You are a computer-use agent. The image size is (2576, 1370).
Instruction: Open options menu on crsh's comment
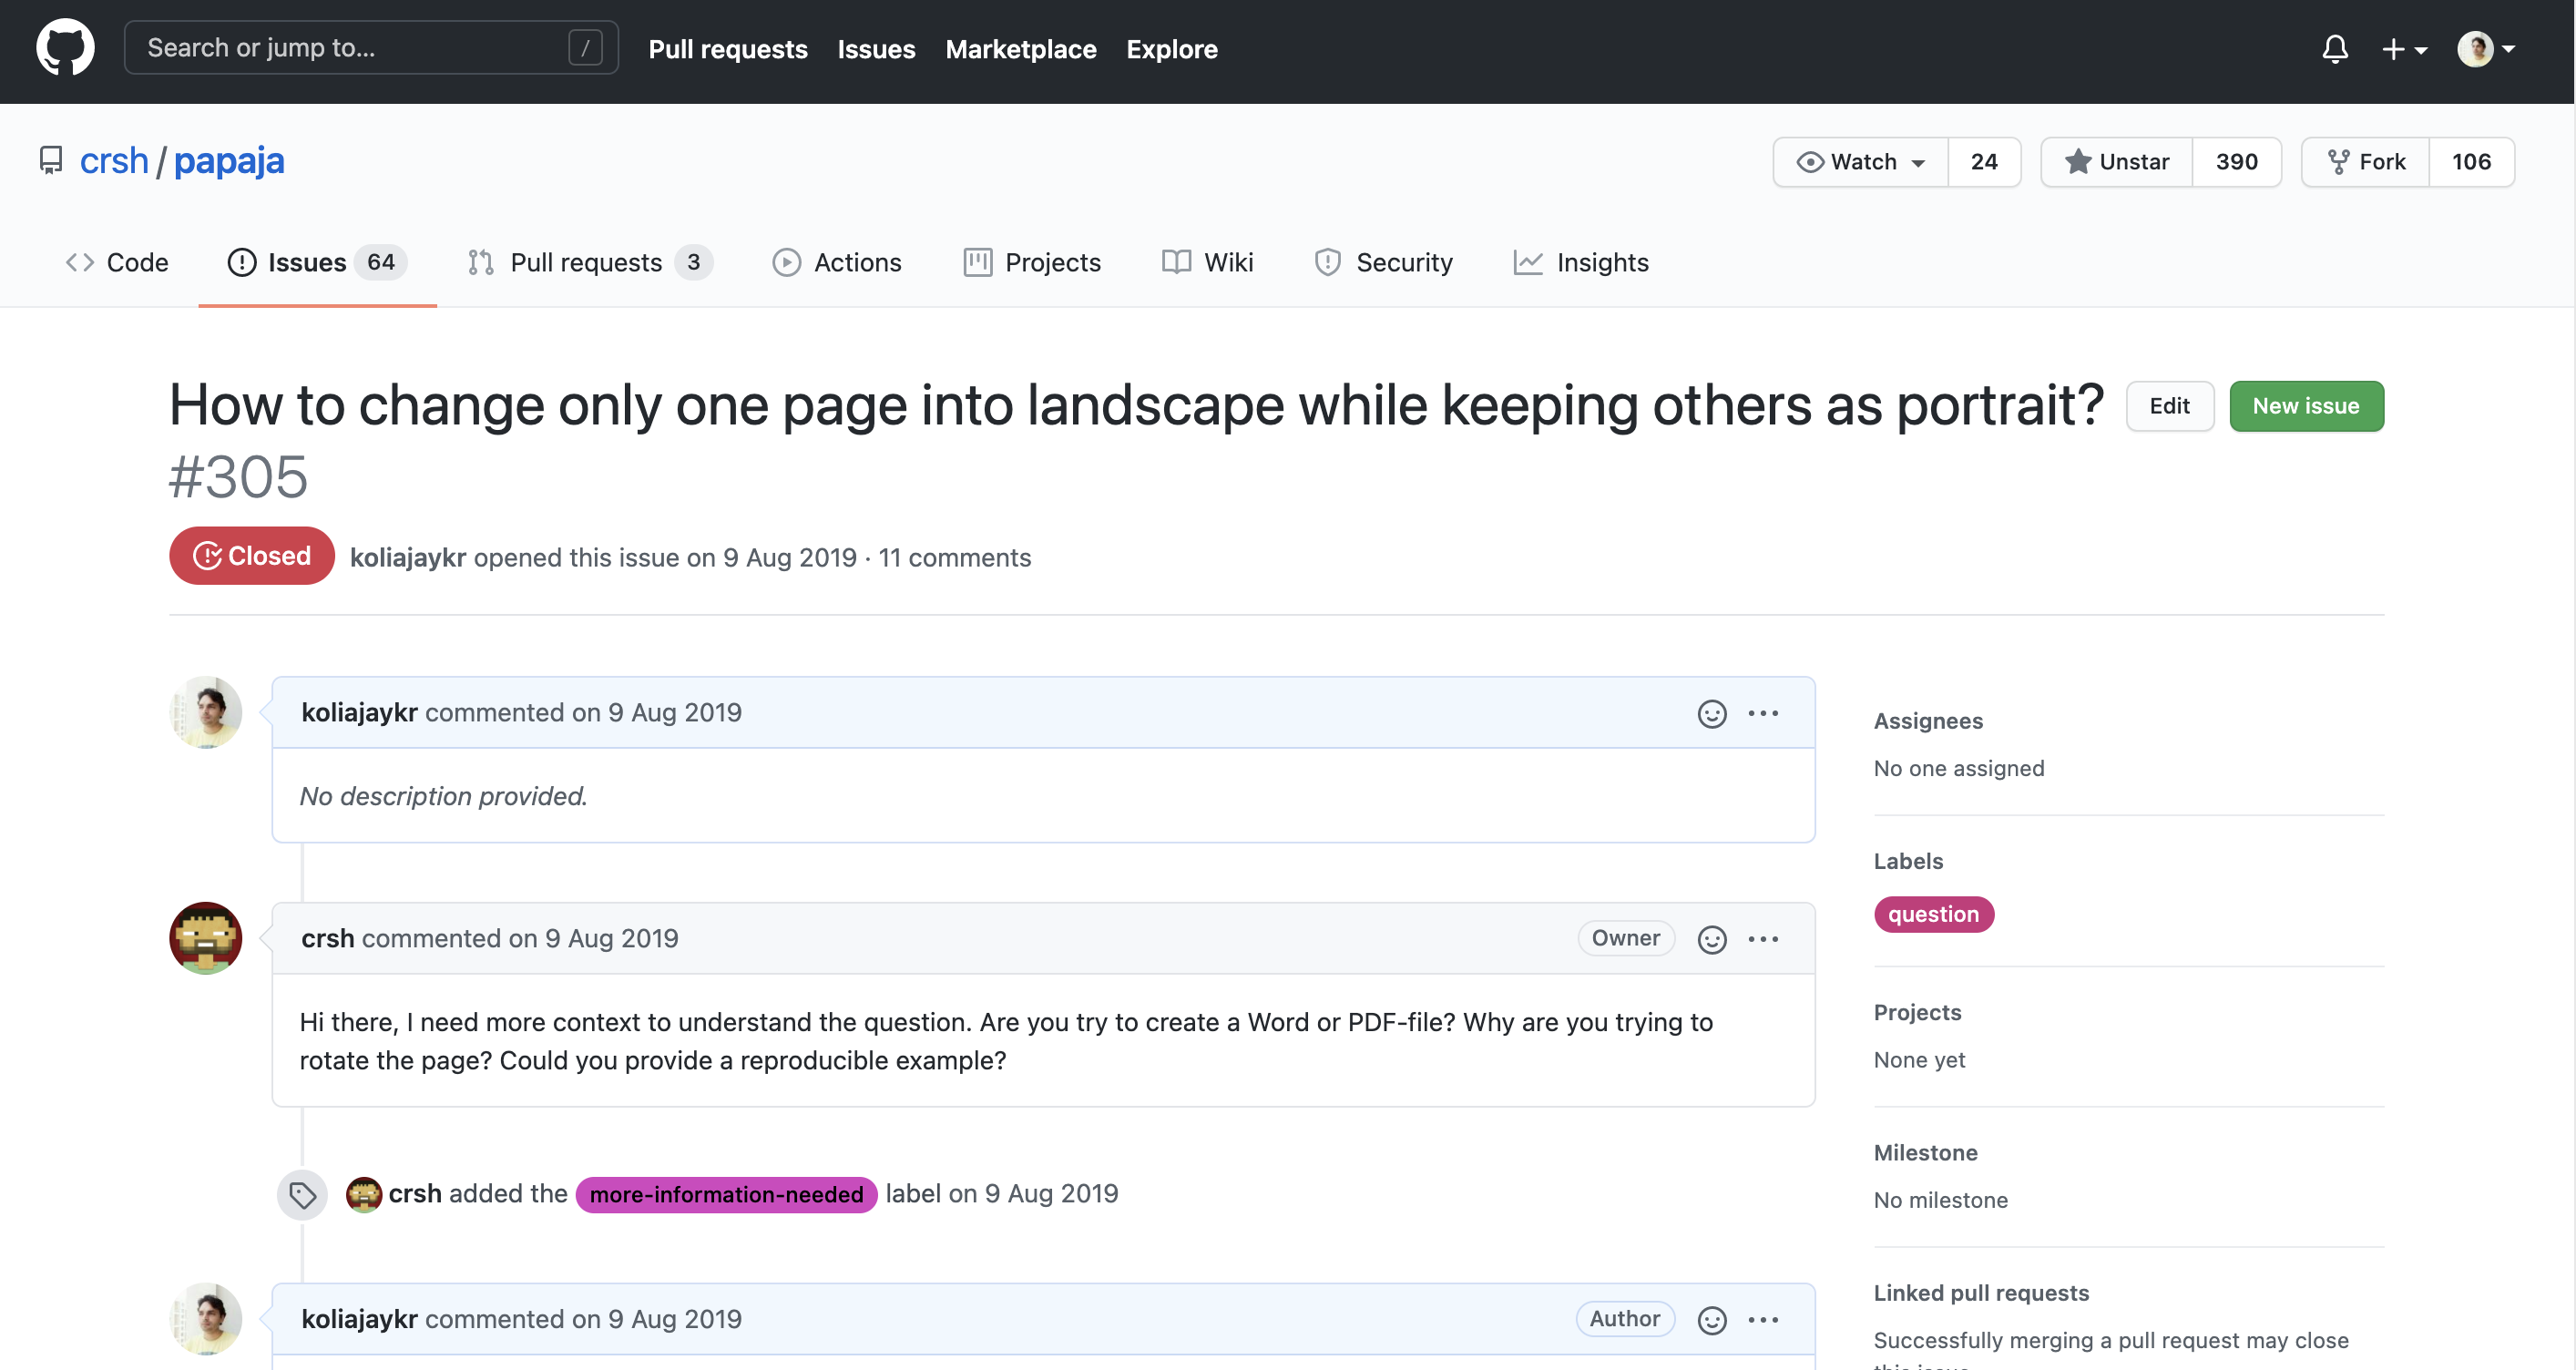point(1763,939)
